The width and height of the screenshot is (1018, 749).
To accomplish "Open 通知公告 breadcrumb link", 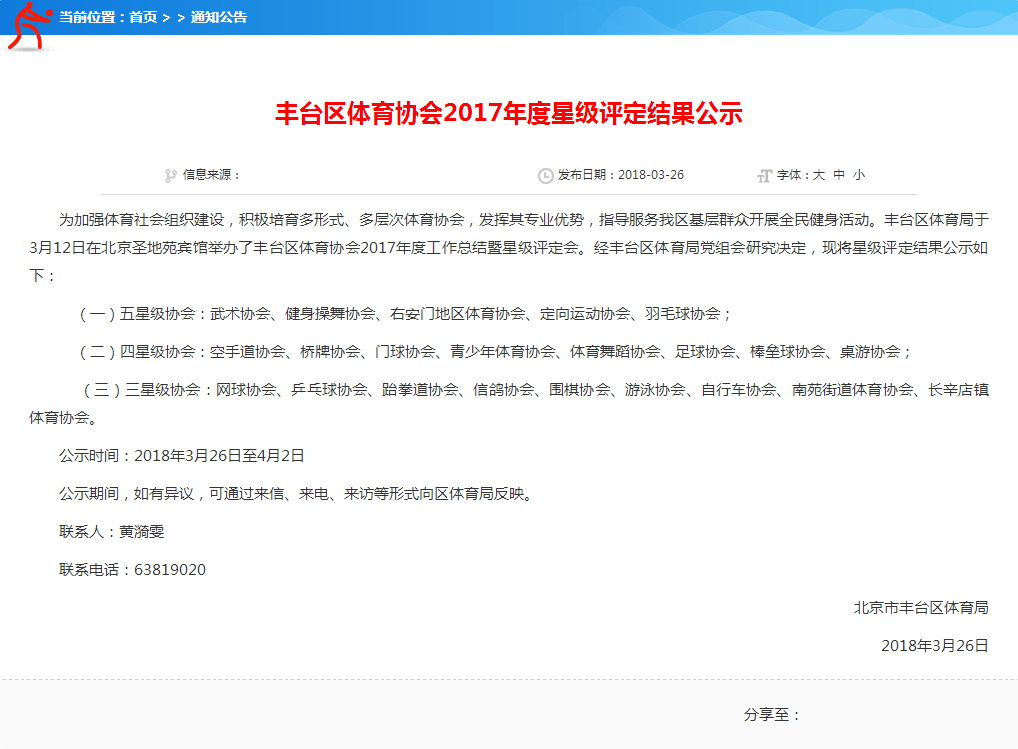I will click(x=219, y=17).
